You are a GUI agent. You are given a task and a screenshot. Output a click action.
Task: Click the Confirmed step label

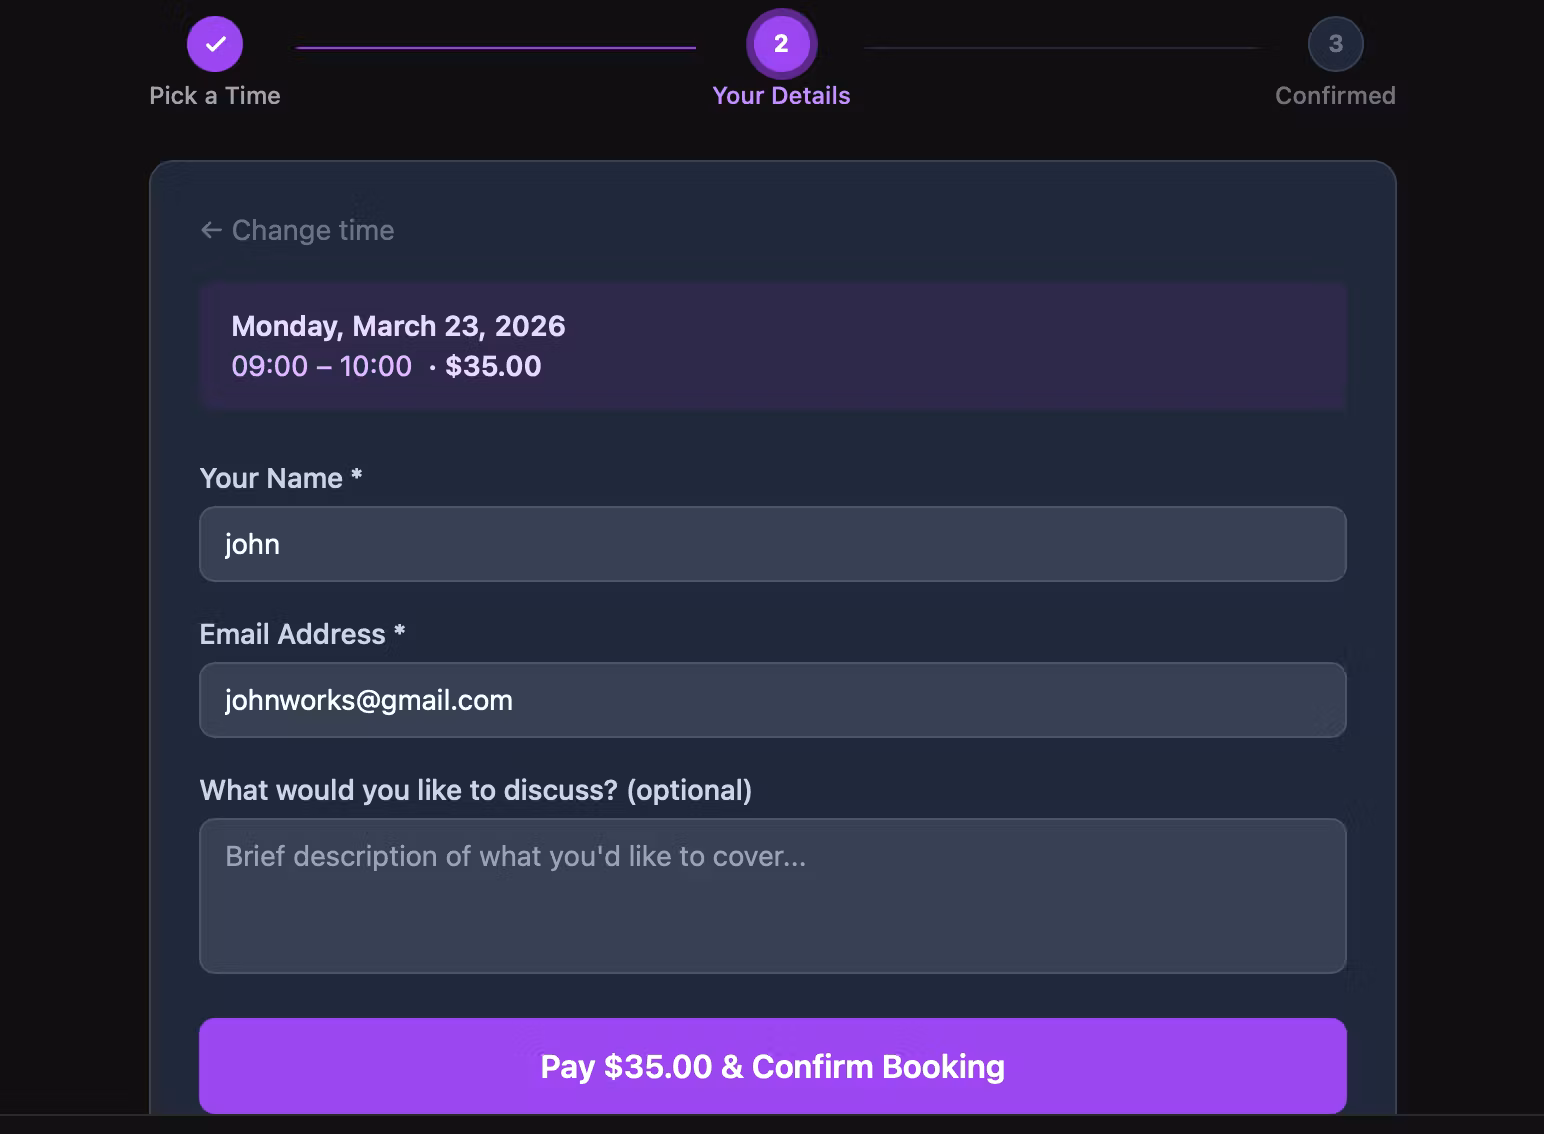tap(1335, 96)
